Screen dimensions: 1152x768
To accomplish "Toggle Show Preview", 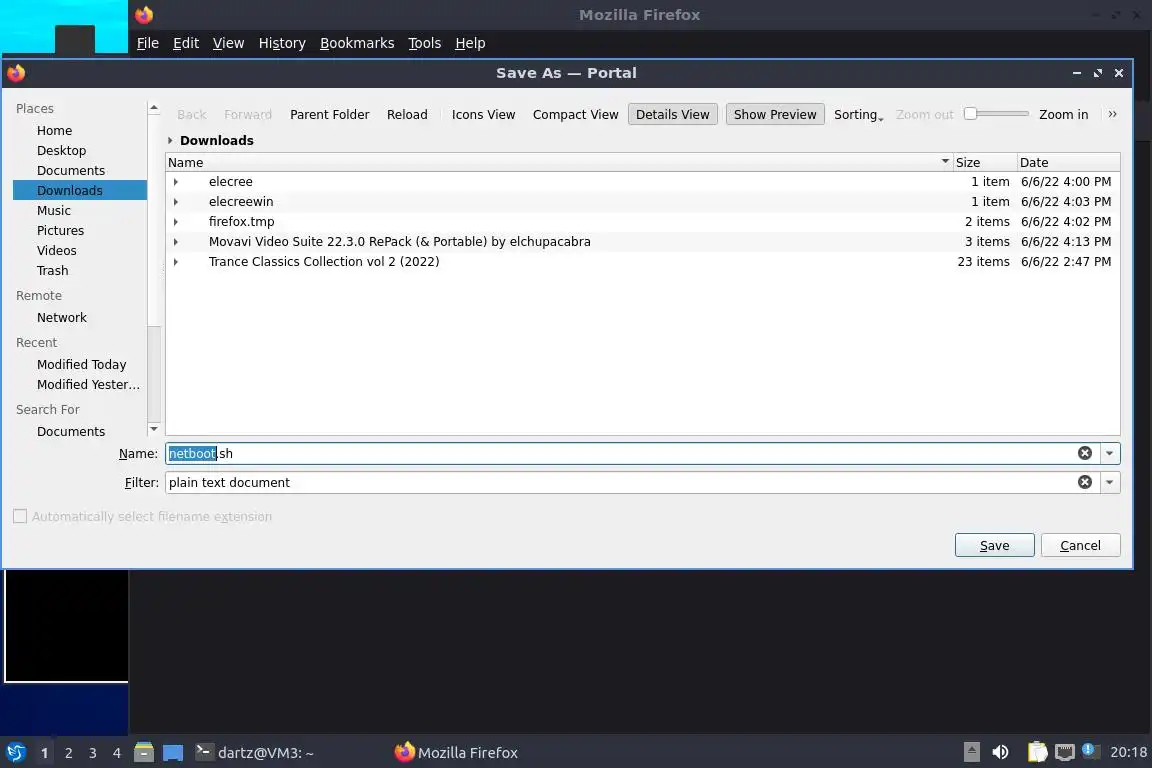I will [774, 115].
